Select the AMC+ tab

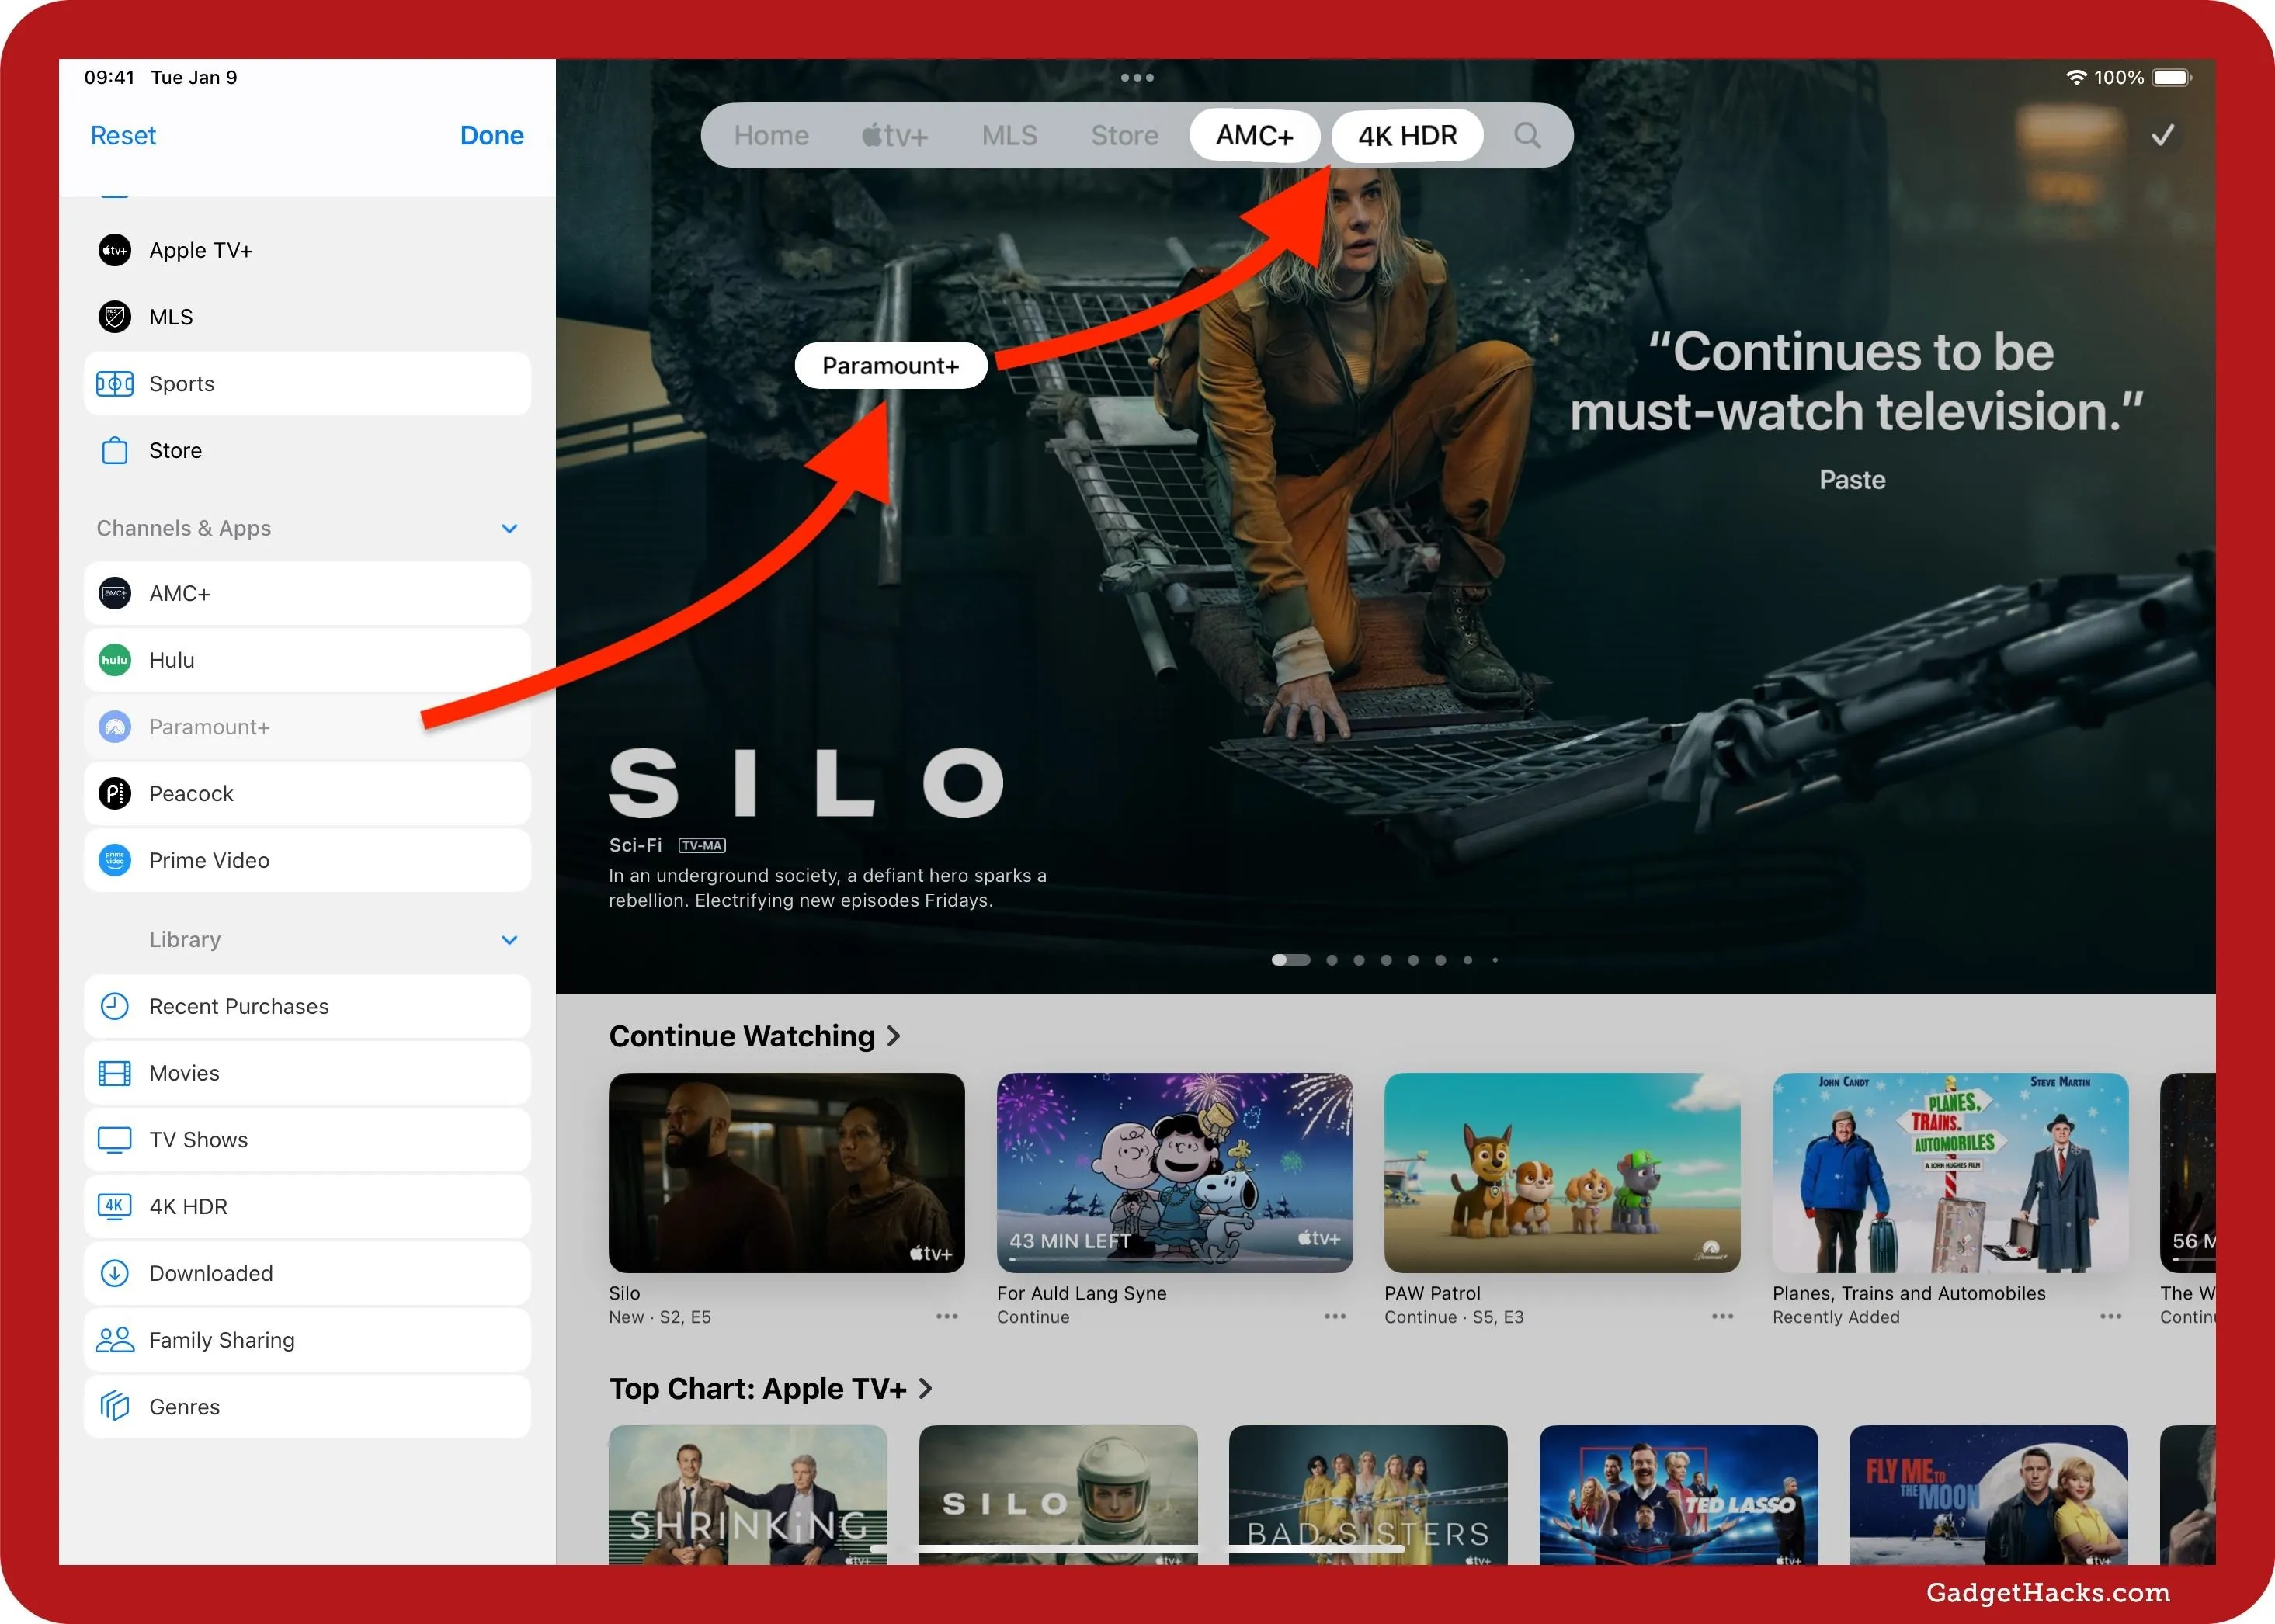(1255, 136)
